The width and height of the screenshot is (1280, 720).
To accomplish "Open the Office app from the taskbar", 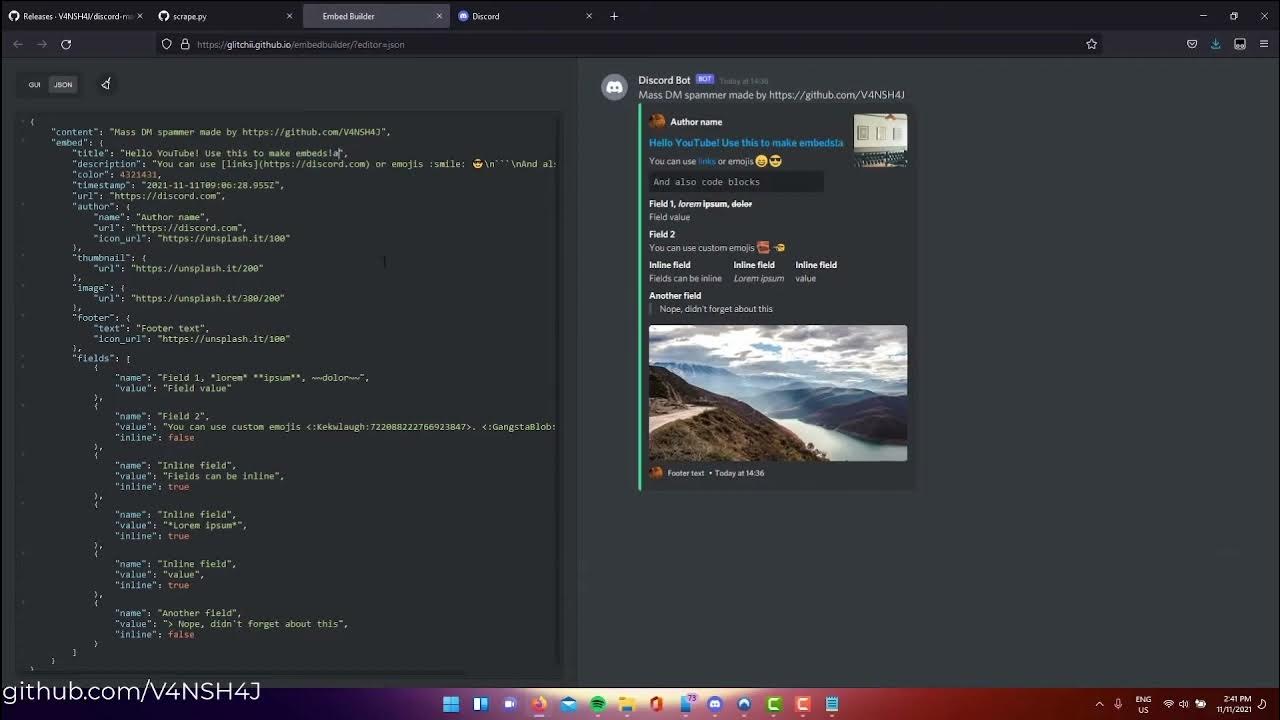I will click(x=656, y=704).
